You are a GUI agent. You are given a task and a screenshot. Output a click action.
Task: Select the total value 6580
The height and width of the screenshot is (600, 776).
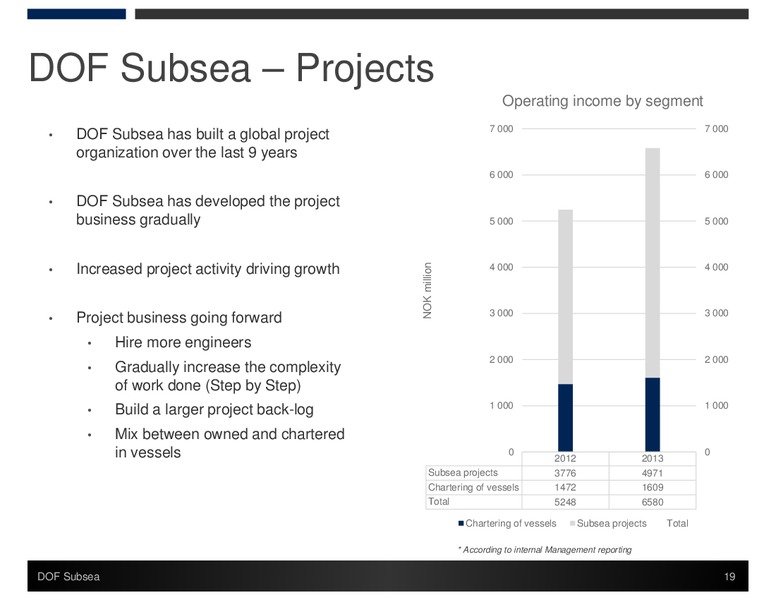click(652, 502)
